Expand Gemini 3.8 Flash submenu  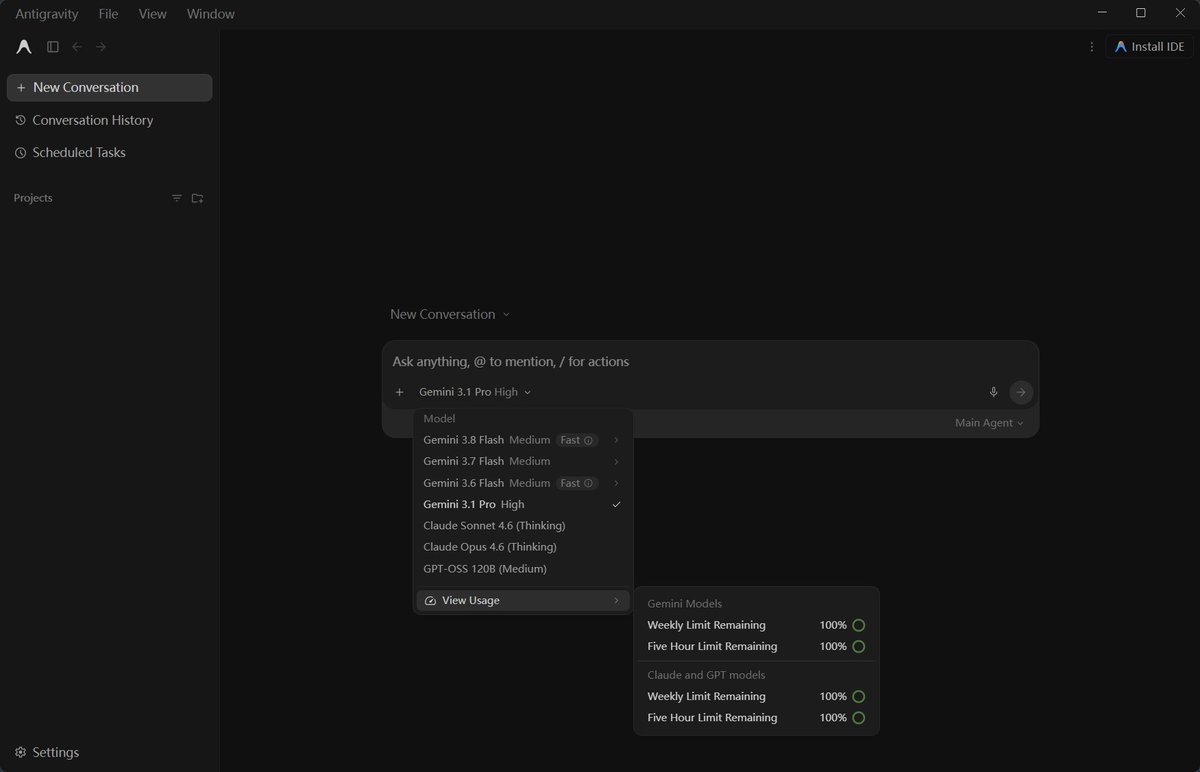616,440
